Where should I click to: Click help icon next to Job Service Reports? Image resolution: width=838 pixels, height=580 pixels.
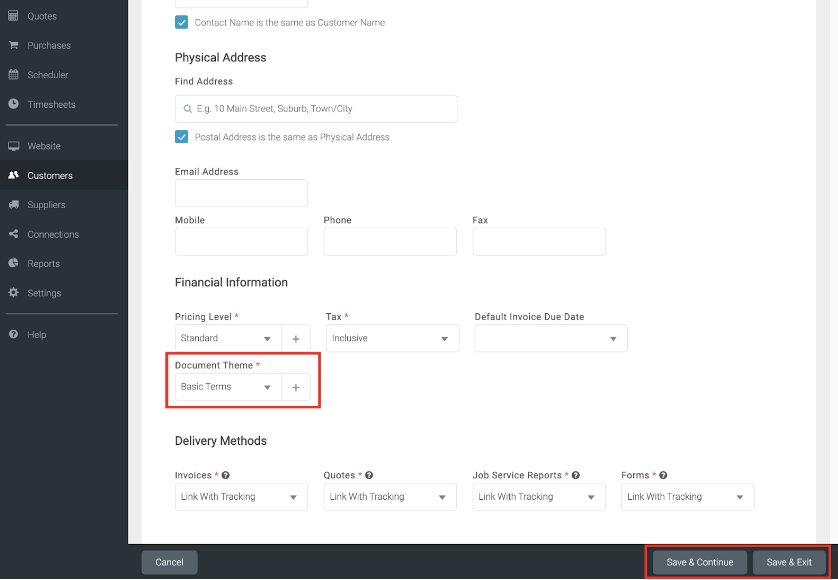point(576,475)
